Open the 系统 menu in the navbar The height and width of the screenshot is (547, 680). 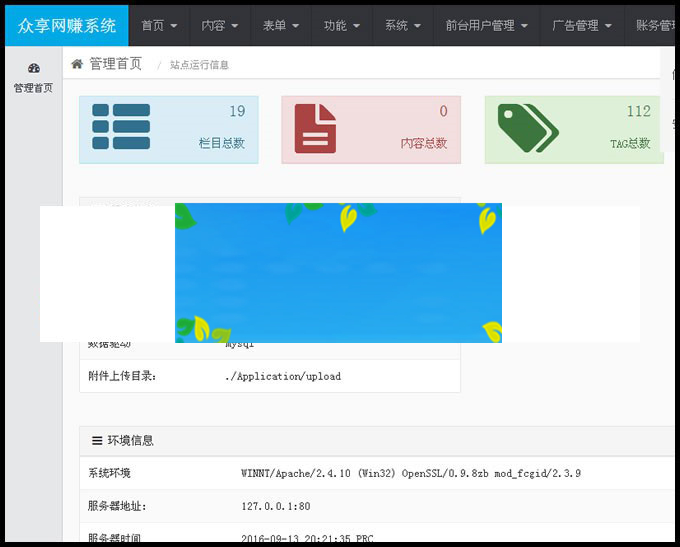click(403, 25)
